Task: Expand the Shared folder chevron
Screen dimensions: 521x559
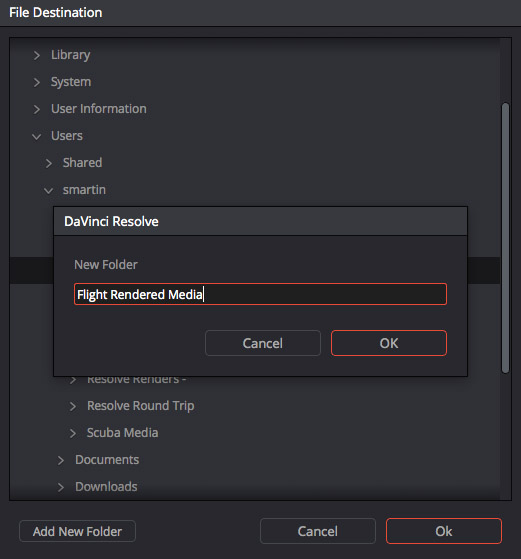Action: tap(48, 163)
